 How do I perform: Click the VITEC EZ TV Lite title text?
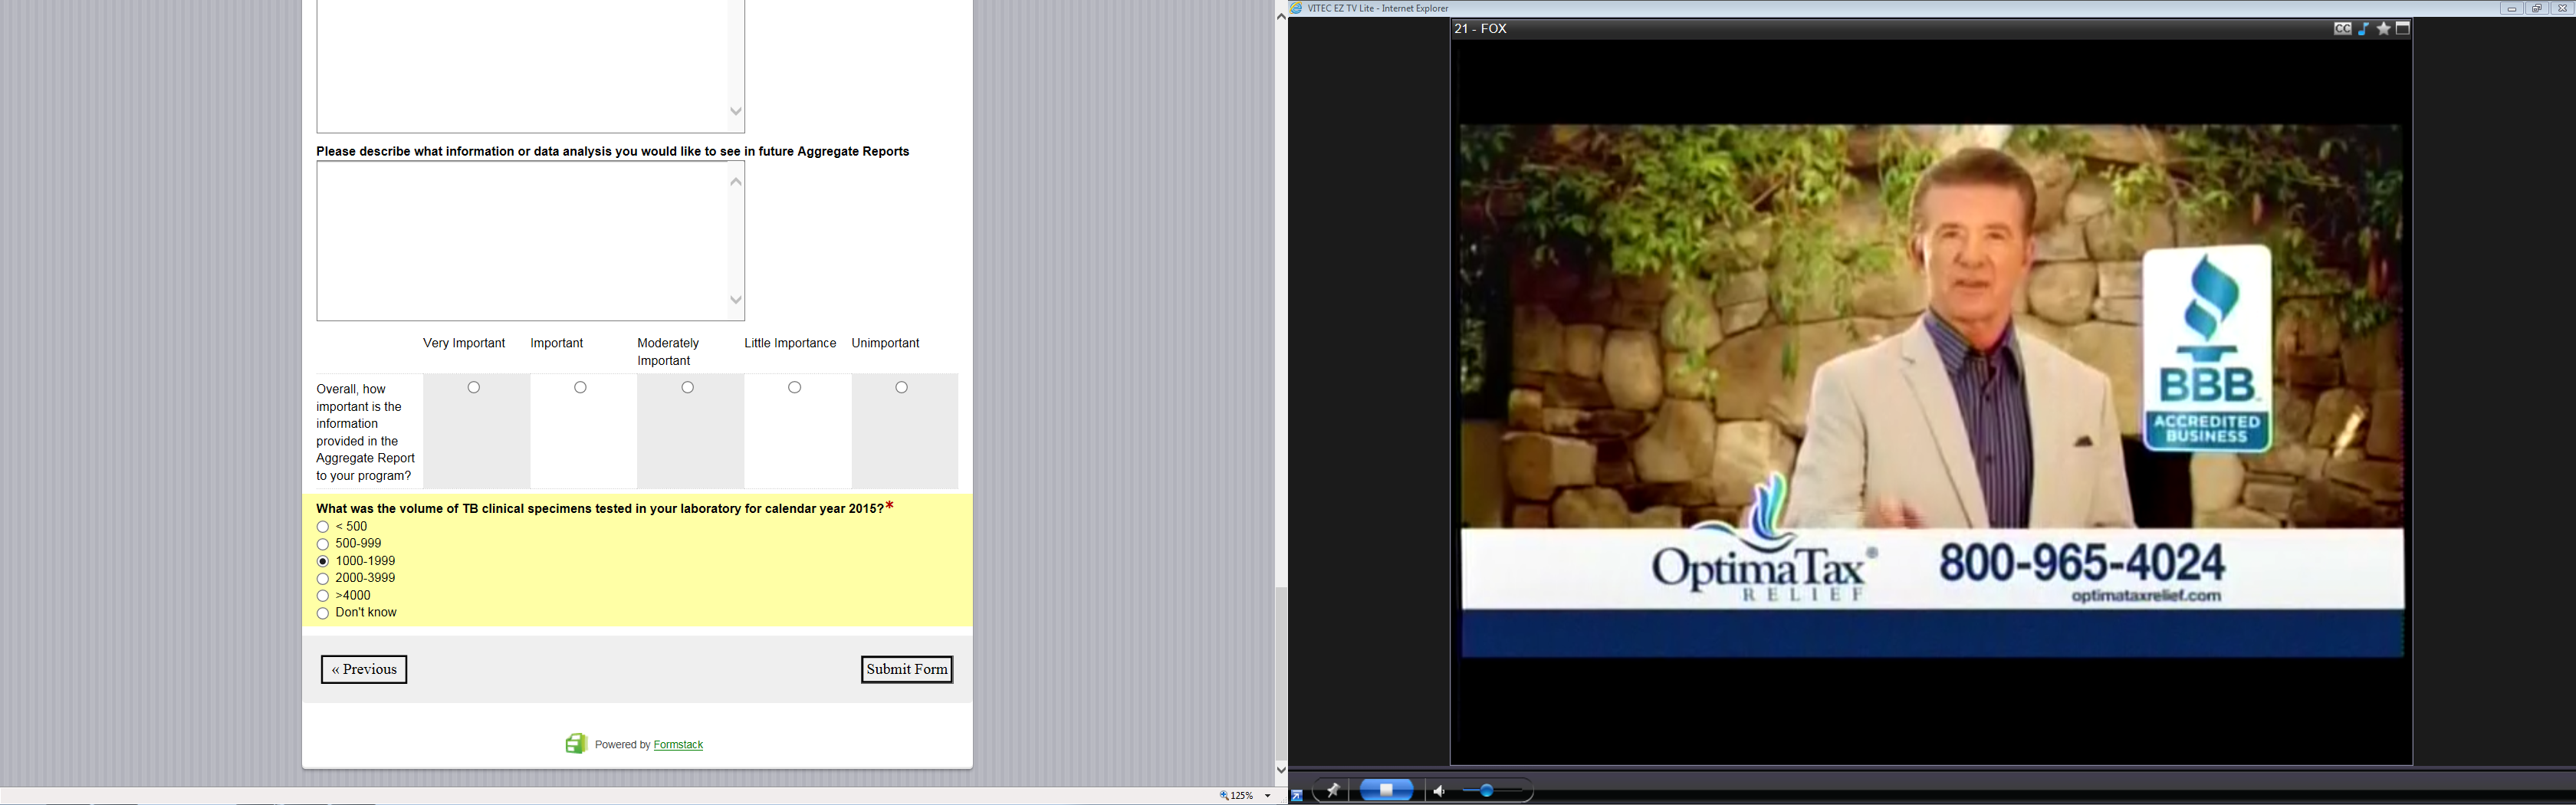pyautogui.click(x=1378, y=8)
